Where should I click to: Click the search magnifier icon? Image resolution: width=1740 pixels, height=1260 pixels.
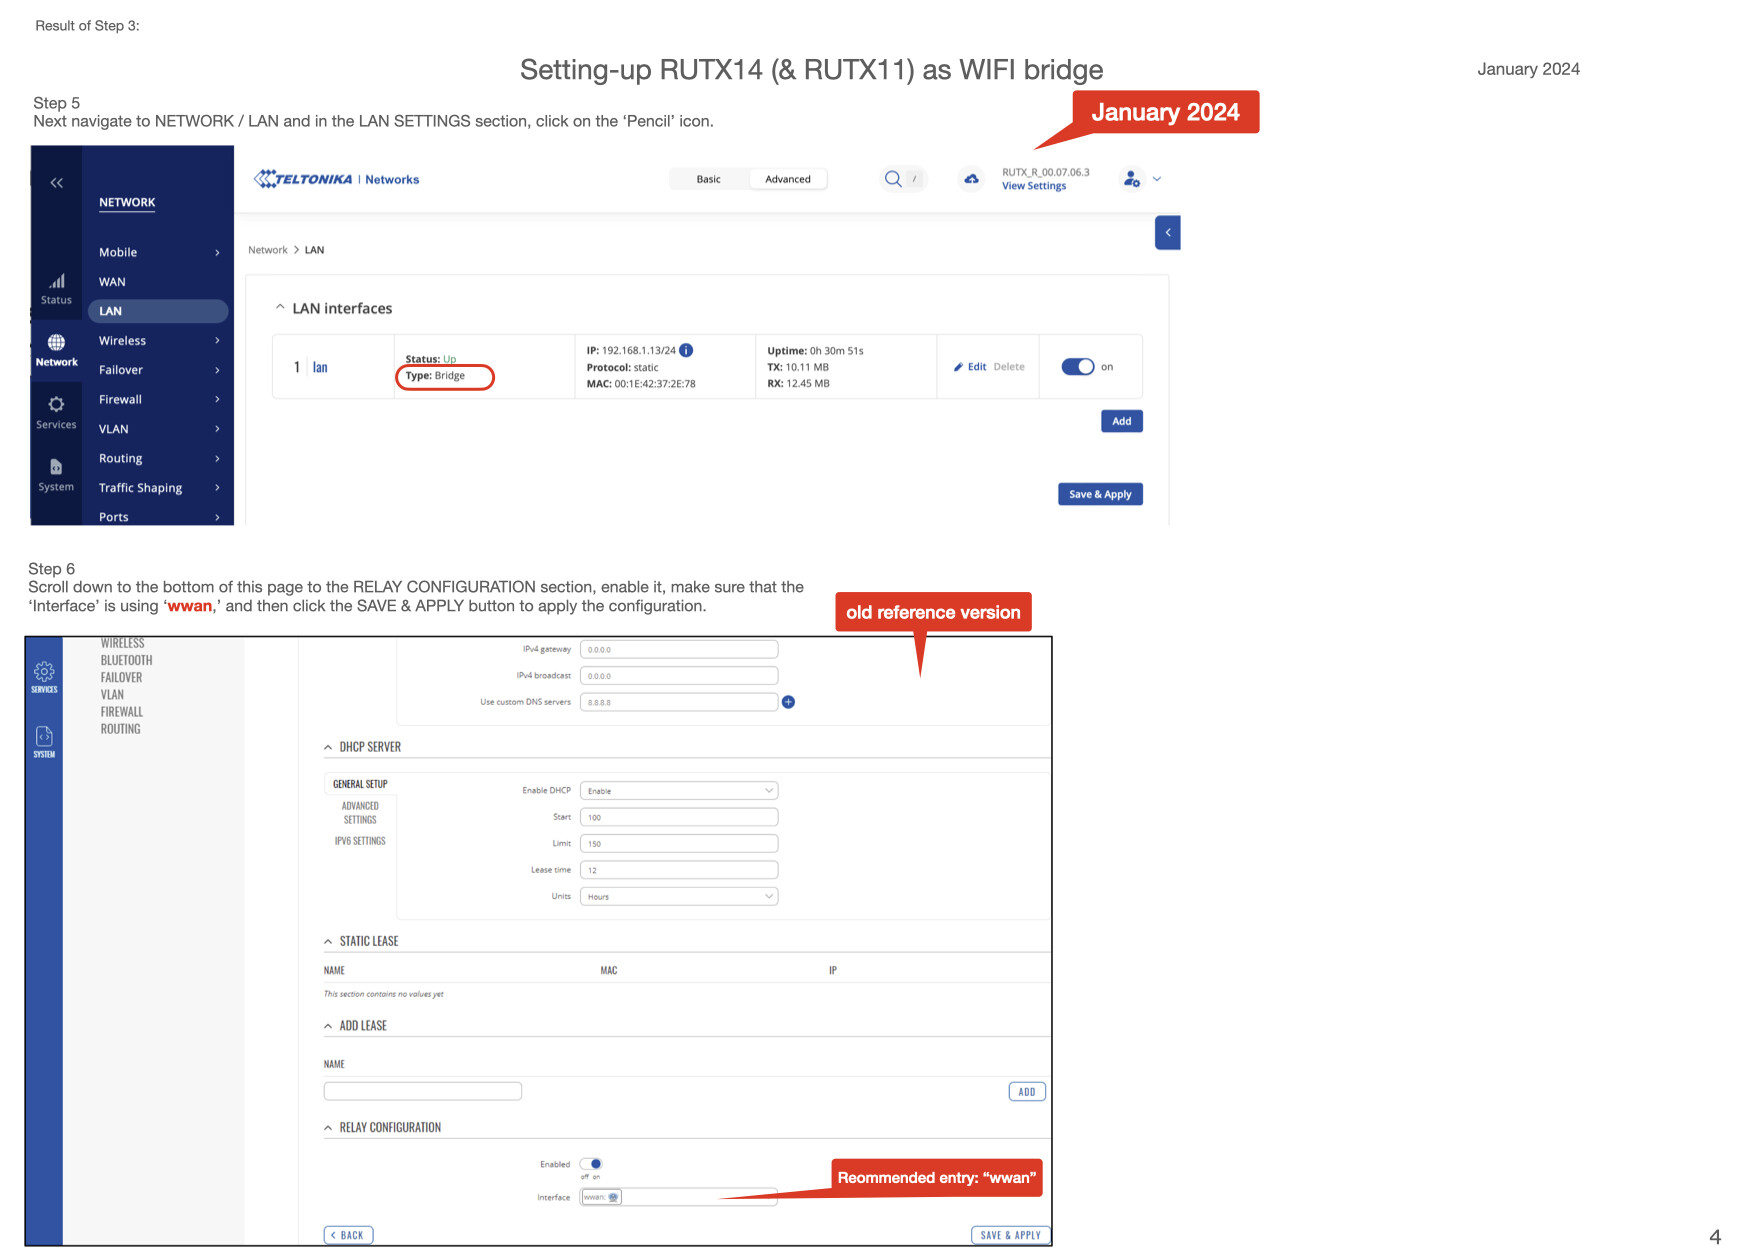(893, 179)
